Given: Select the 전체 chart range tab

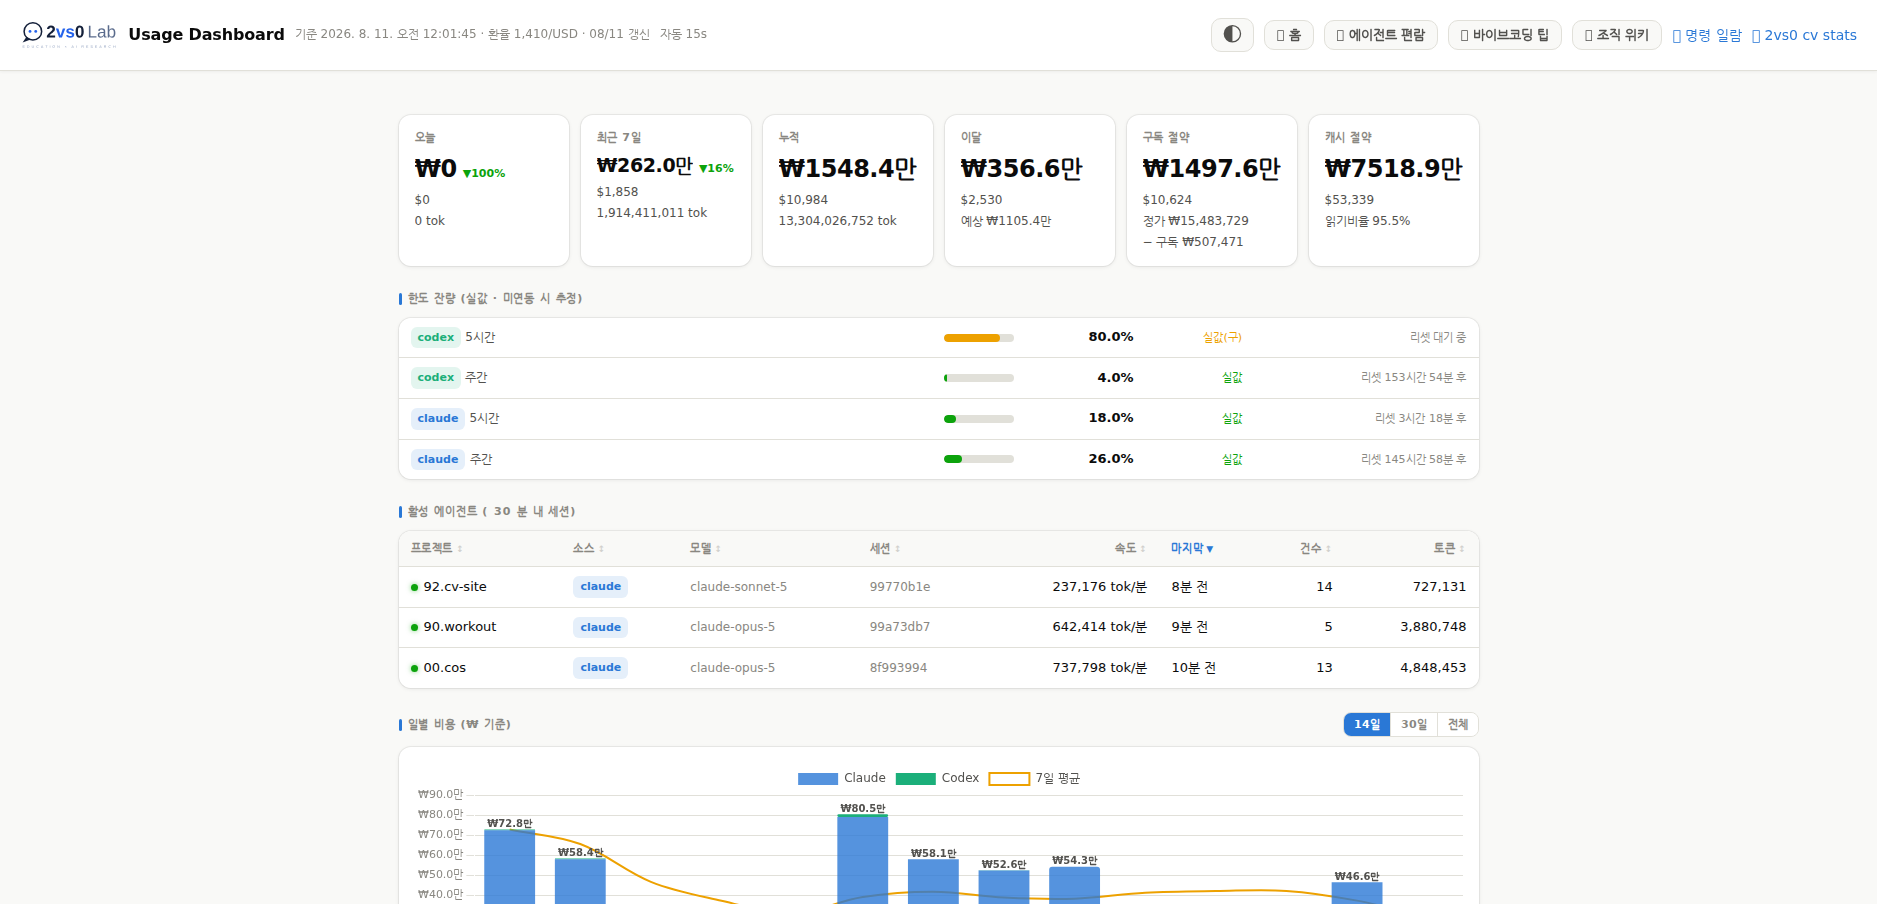Looking at the screenshot, I should 1458,724.
